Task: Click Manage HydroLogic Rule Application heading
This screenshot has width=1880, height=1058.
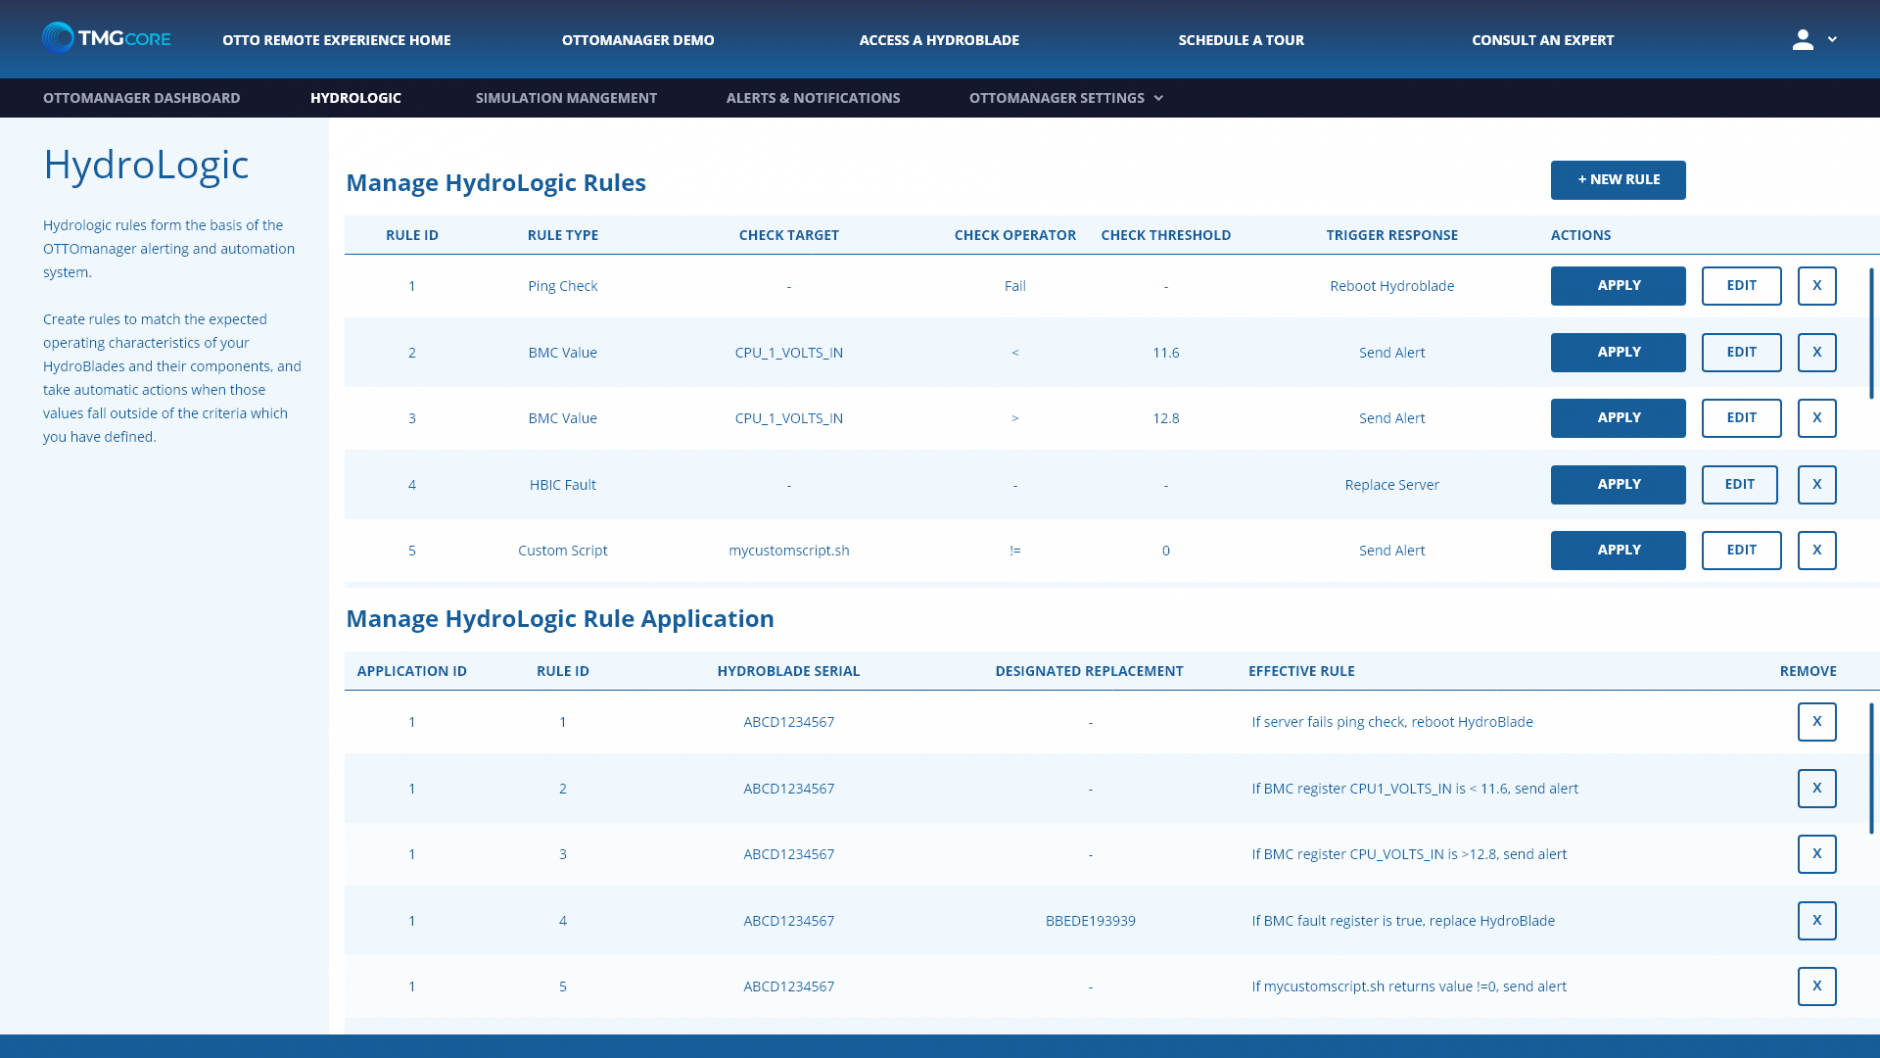Action: 560,618
